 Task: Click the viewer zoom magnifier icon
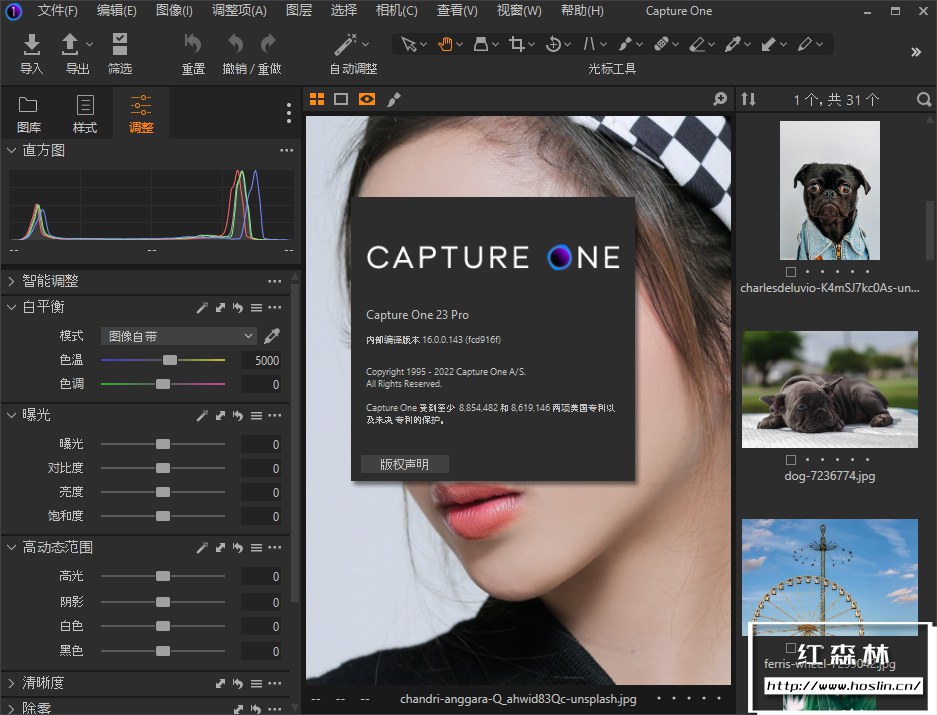click(719, 99)
